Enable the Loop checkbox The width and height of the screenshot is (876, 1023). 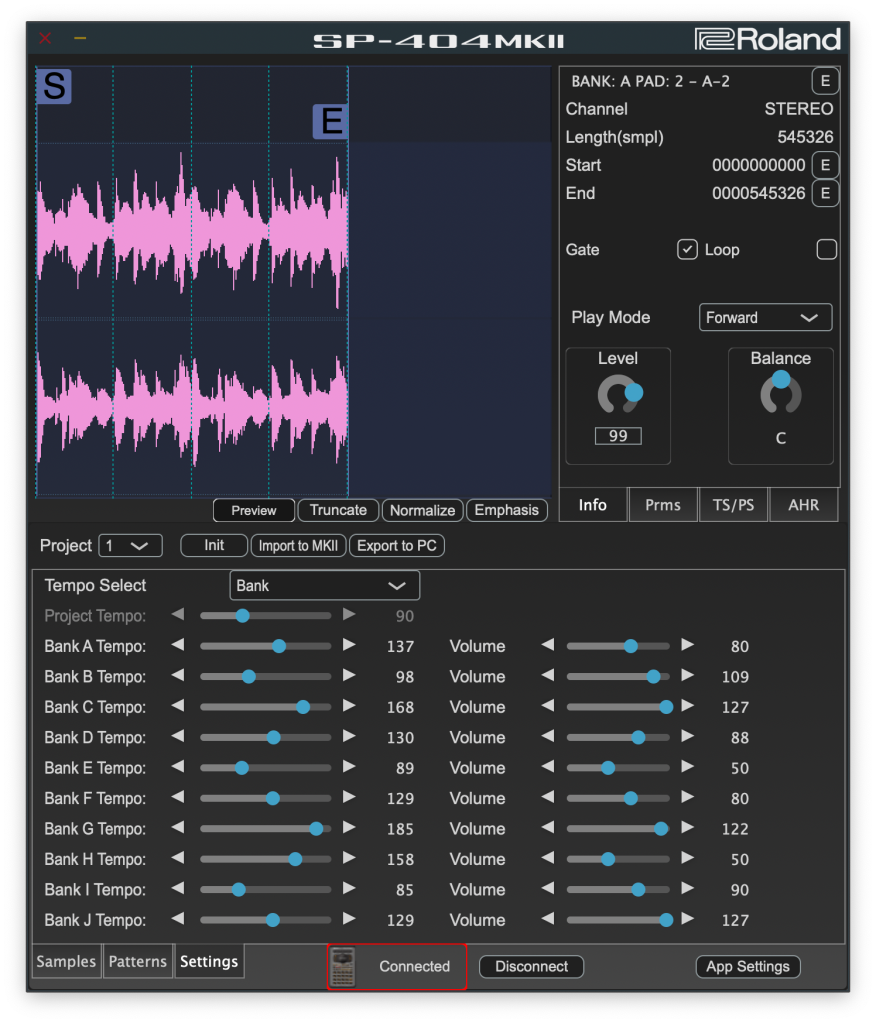826,250
